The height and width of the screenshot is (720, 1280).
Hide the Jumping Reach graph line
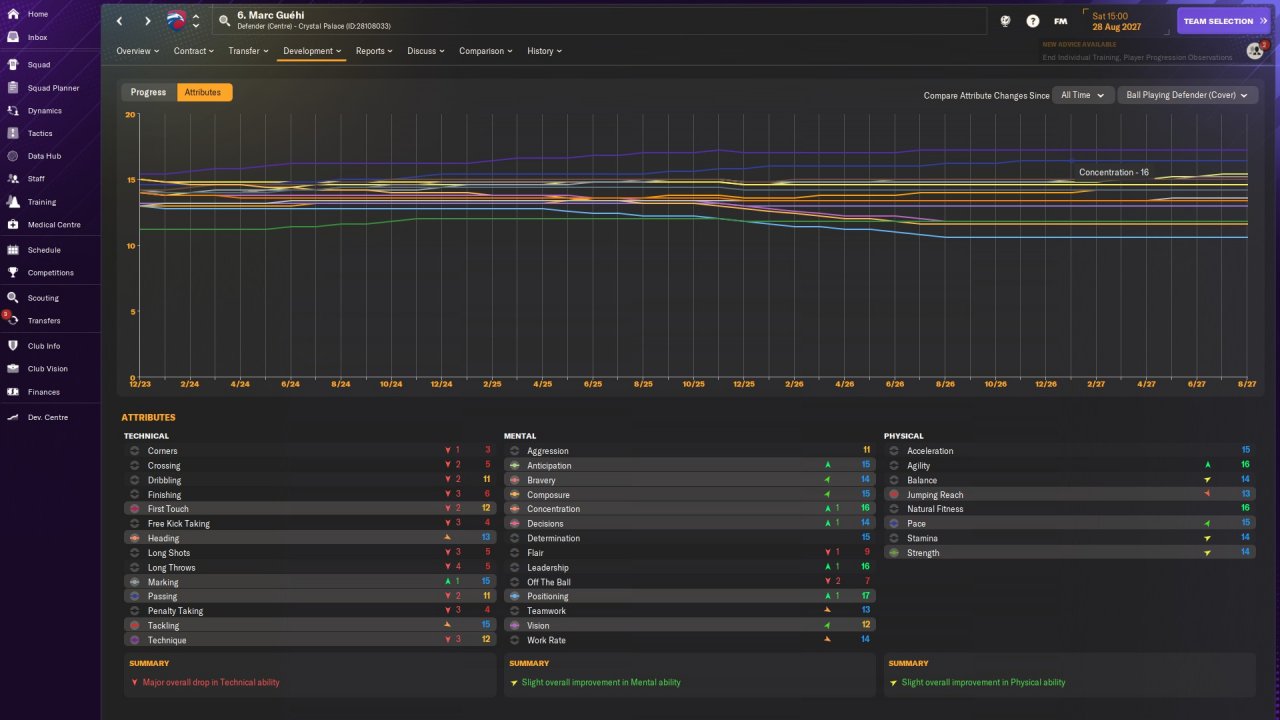(x=894, y=495)
